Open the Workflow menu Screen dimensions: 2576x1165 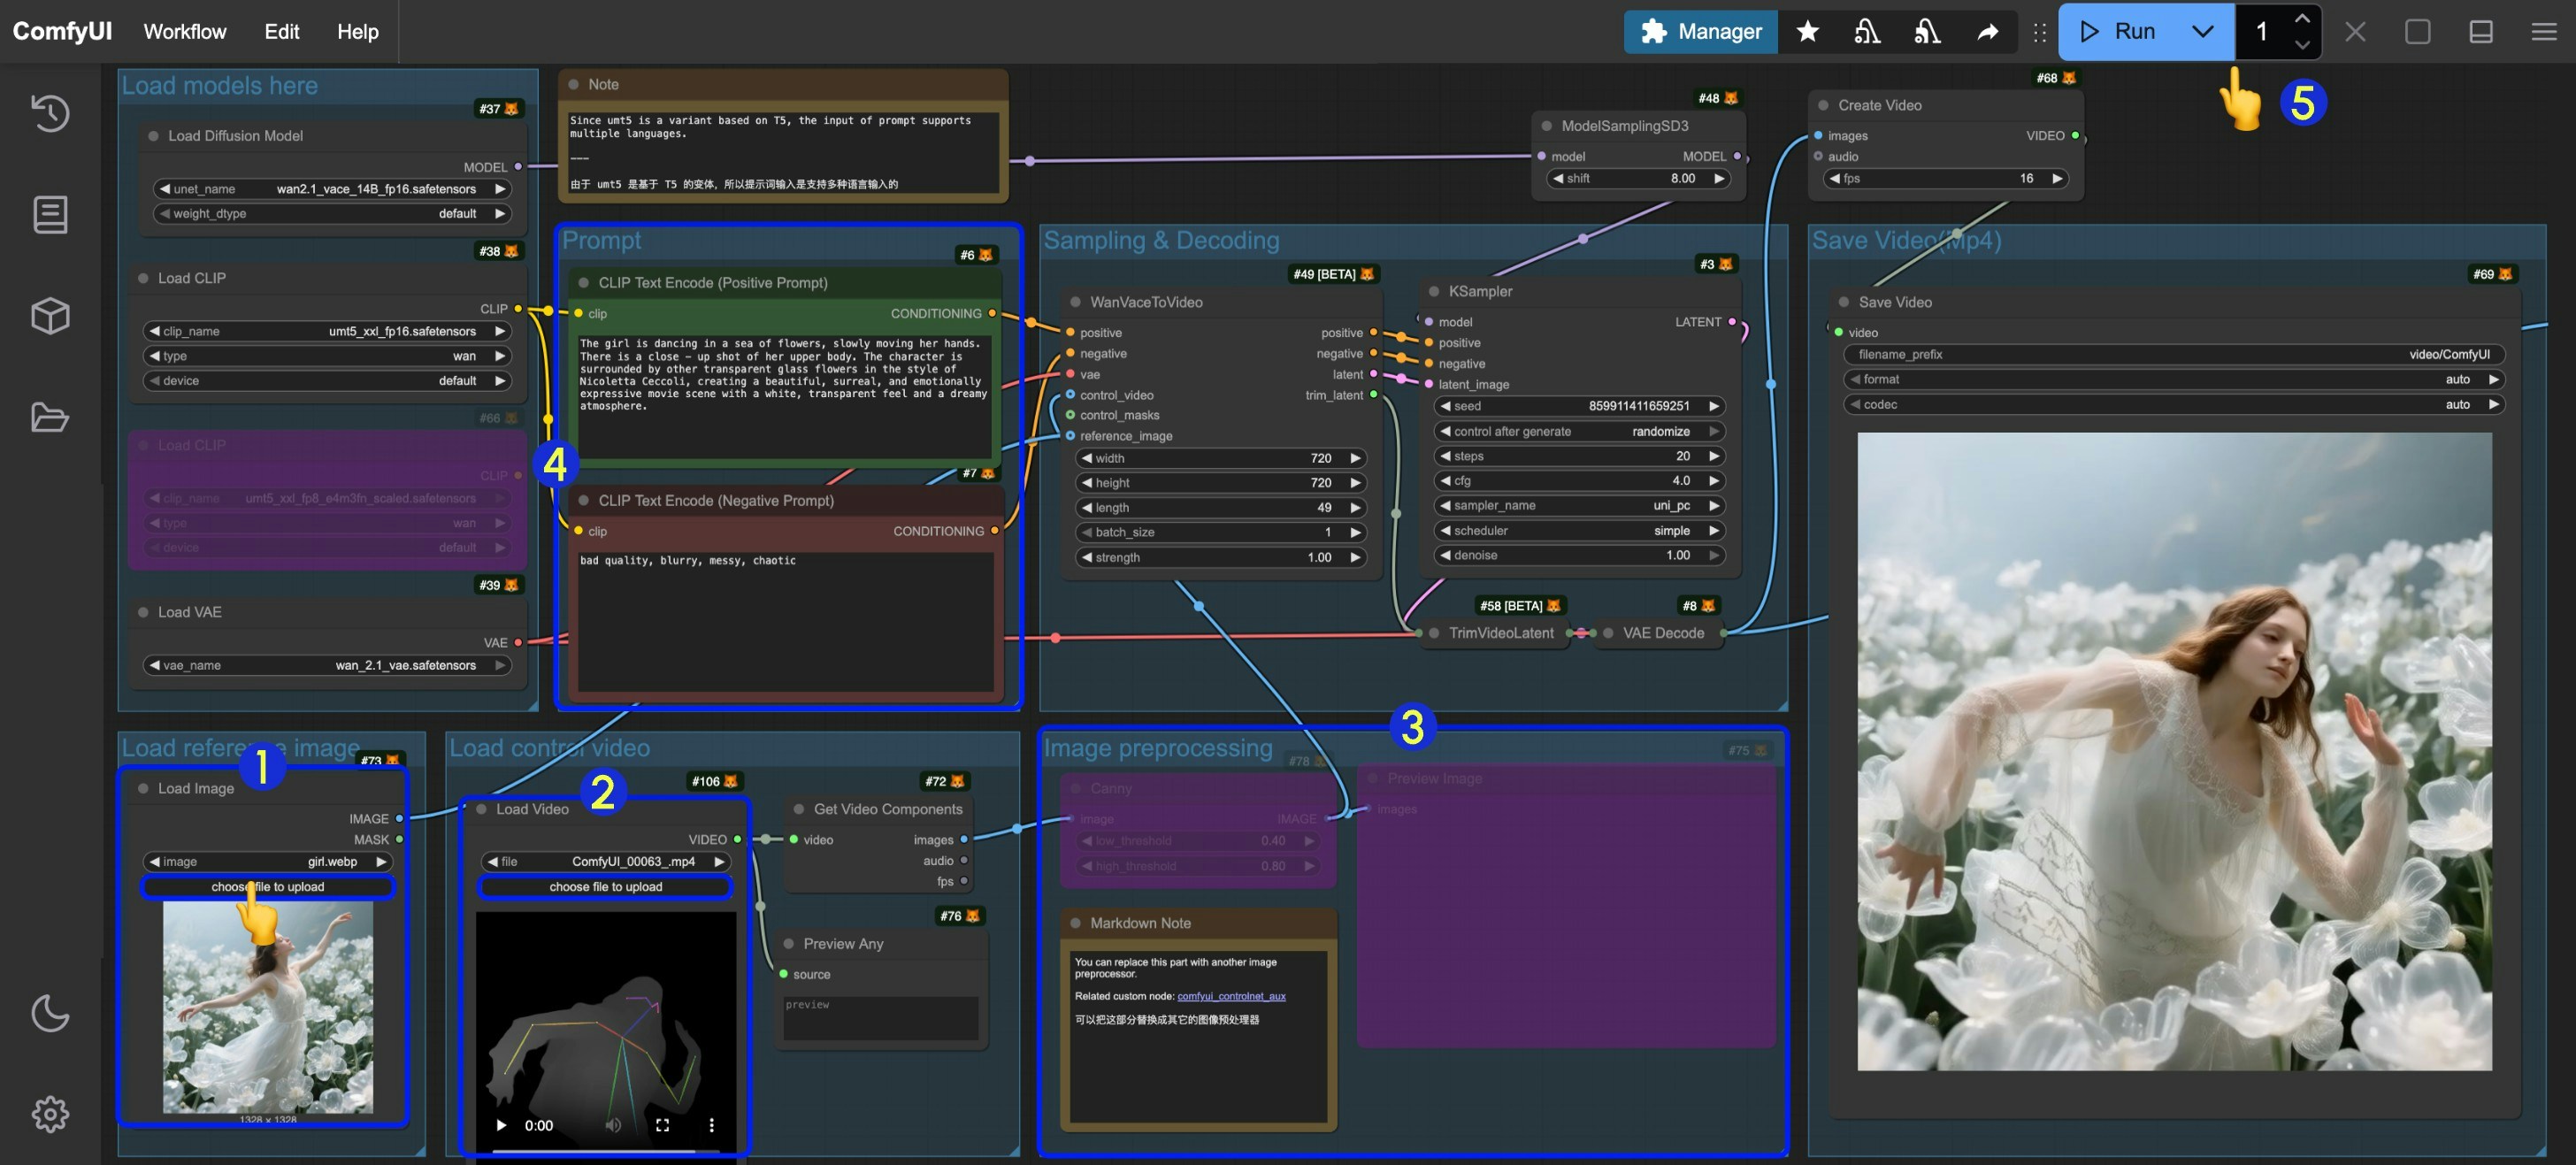[184, 31]
